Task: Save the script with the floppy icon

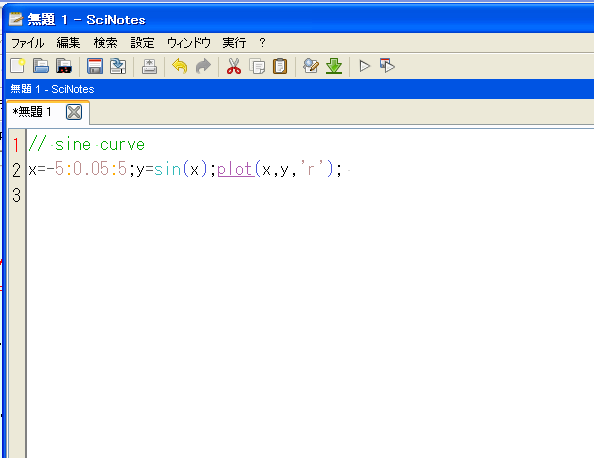Action: pyautogui.click(x=95, y=66)
